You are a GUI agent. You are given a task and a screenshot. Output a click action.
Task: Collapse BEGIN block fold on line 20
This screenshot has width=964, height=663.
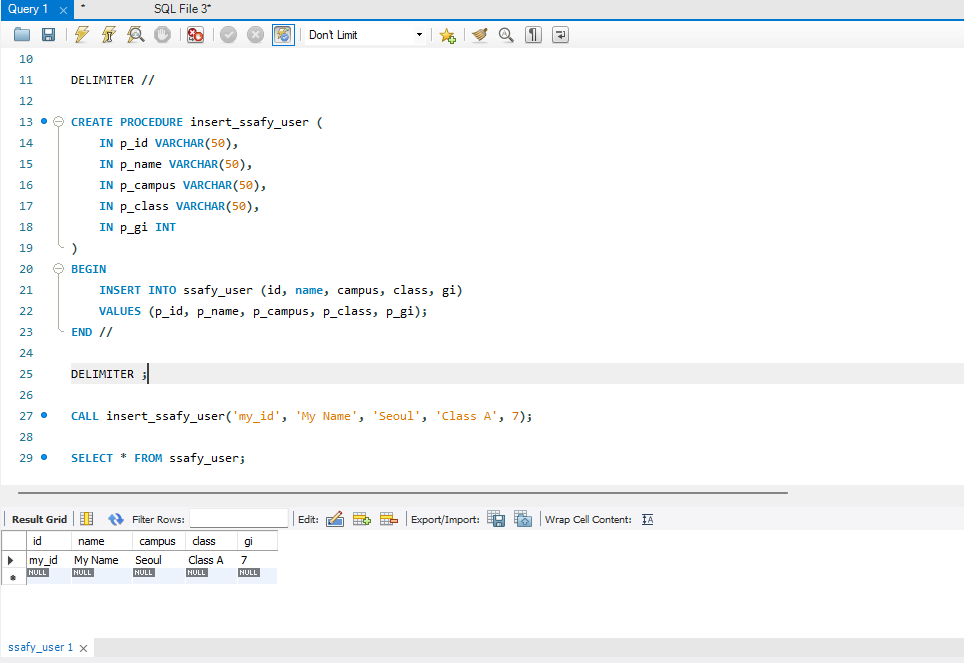(x=58, y=269)
